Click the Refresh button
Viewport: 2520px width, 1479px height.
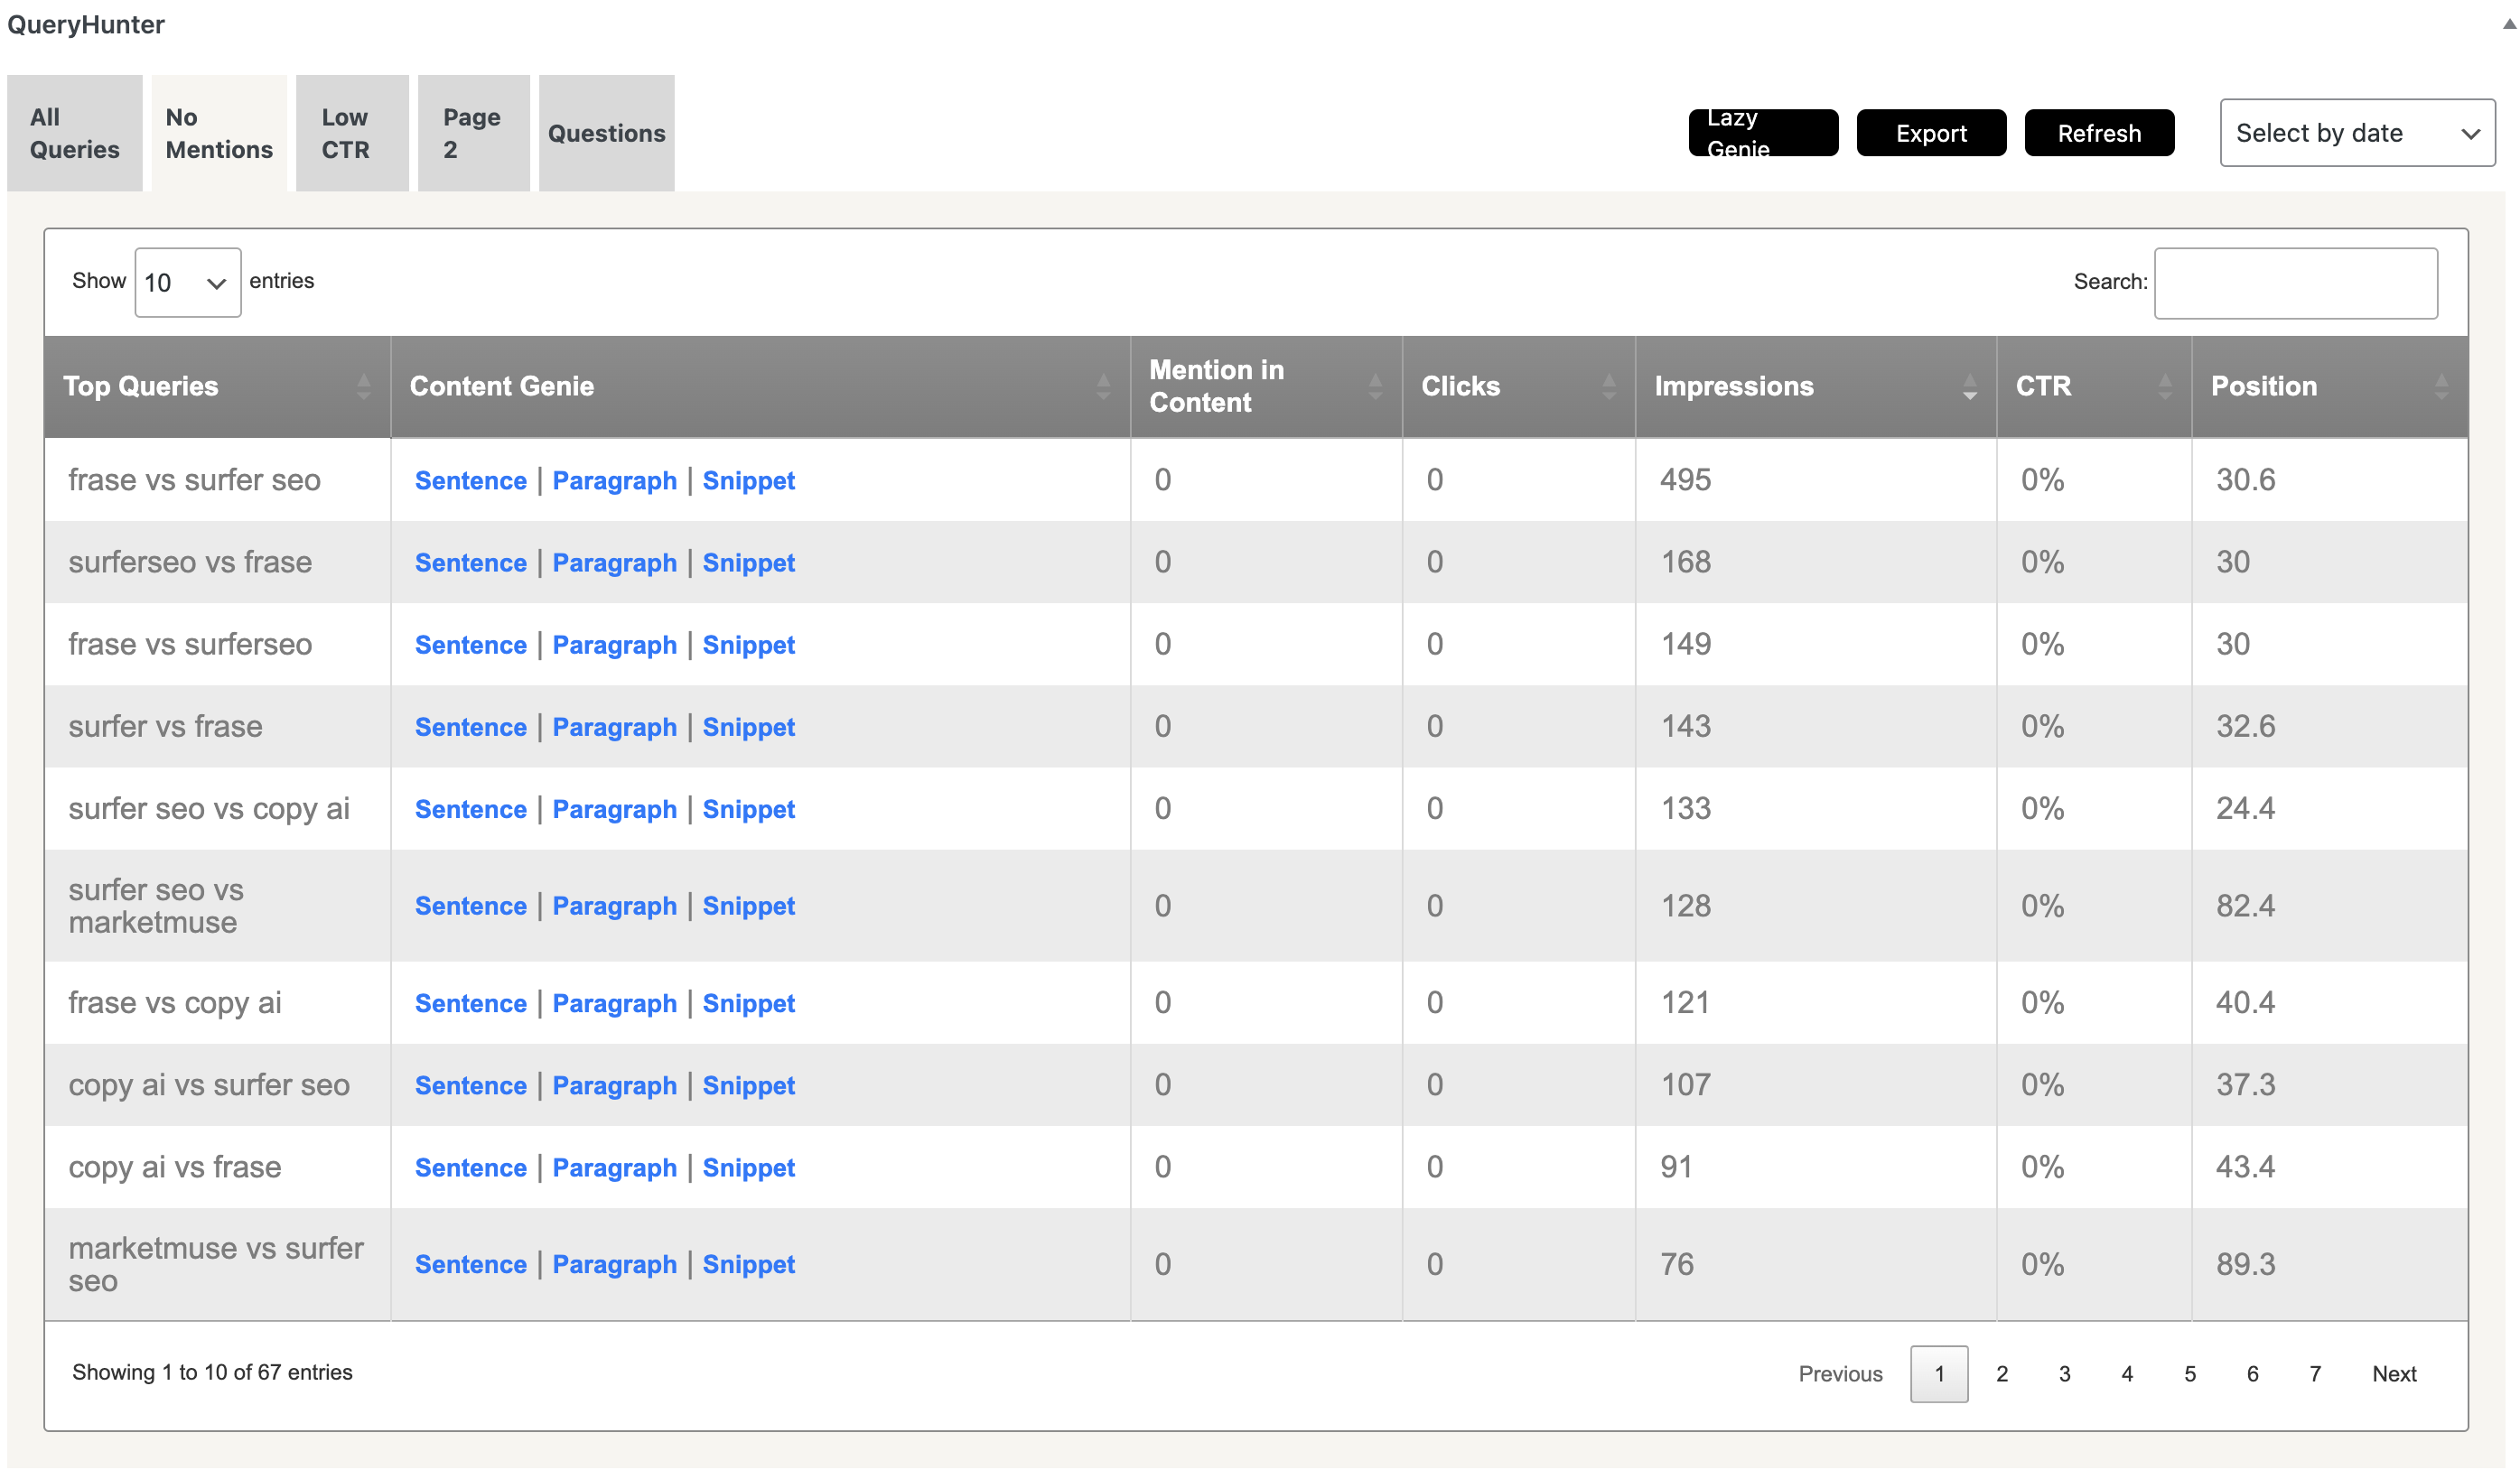point(2101,132)
